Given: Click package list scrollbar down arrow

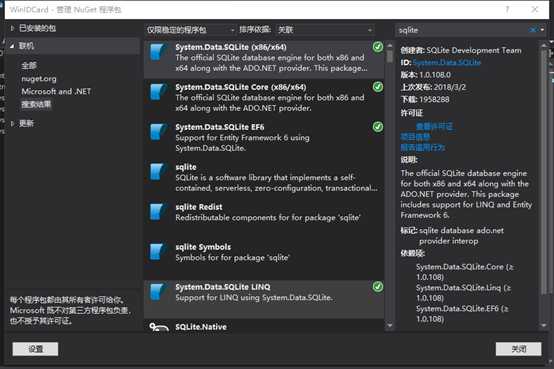Looking at the screenshot, I should click(x=390, y=326).
